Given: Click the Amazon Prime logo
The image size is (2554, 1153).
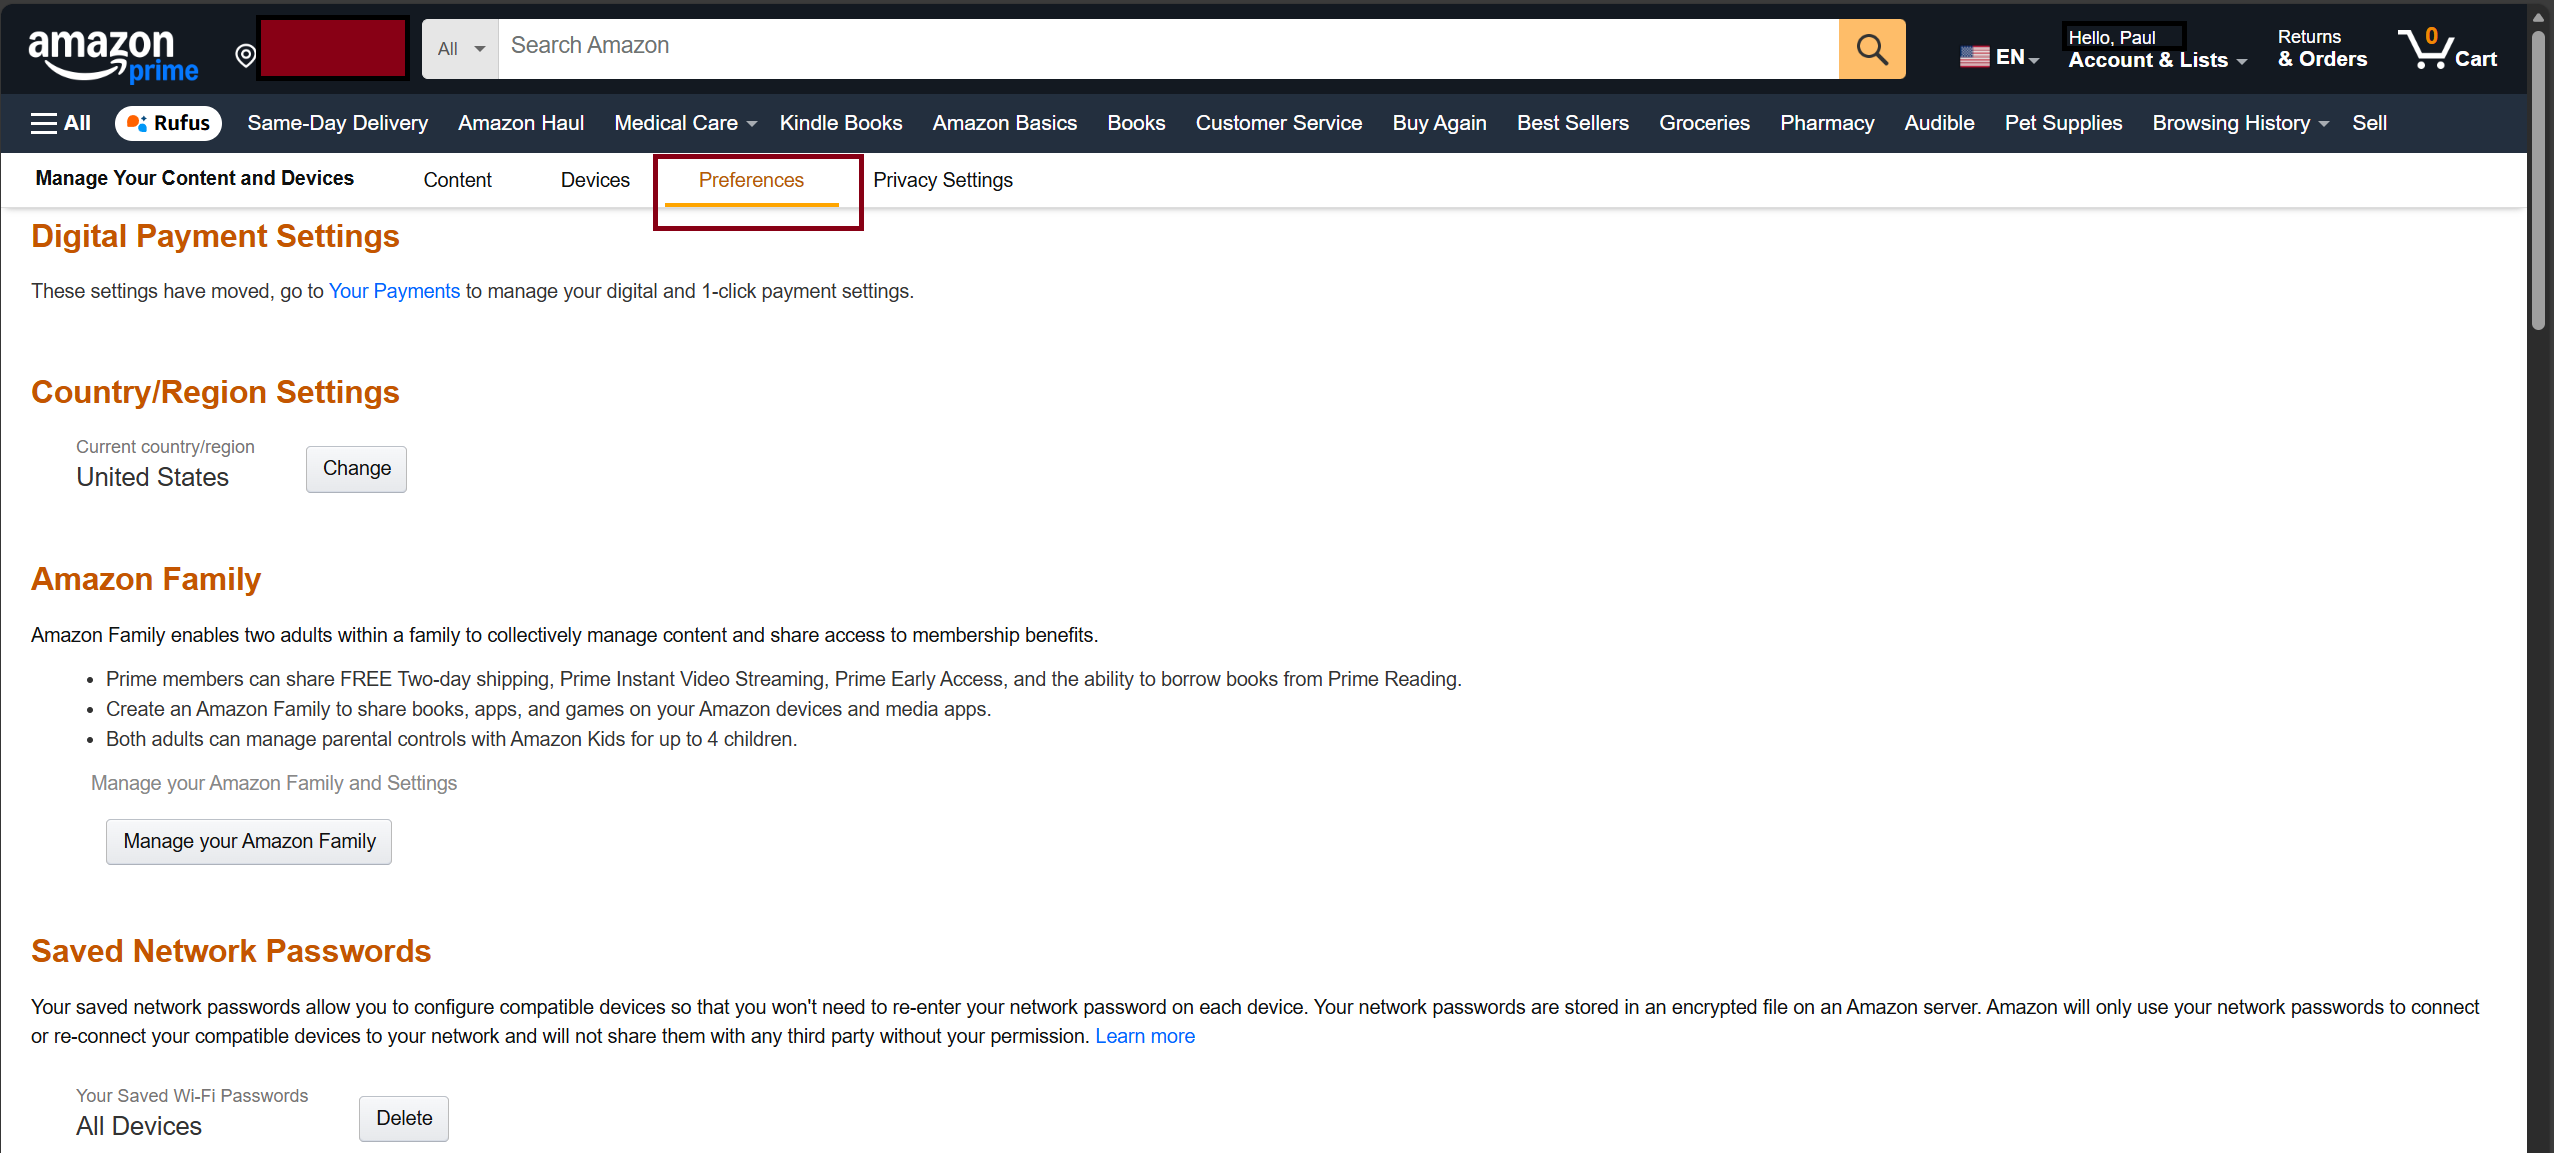Looking at the screenshot, I should click(113, 54).
